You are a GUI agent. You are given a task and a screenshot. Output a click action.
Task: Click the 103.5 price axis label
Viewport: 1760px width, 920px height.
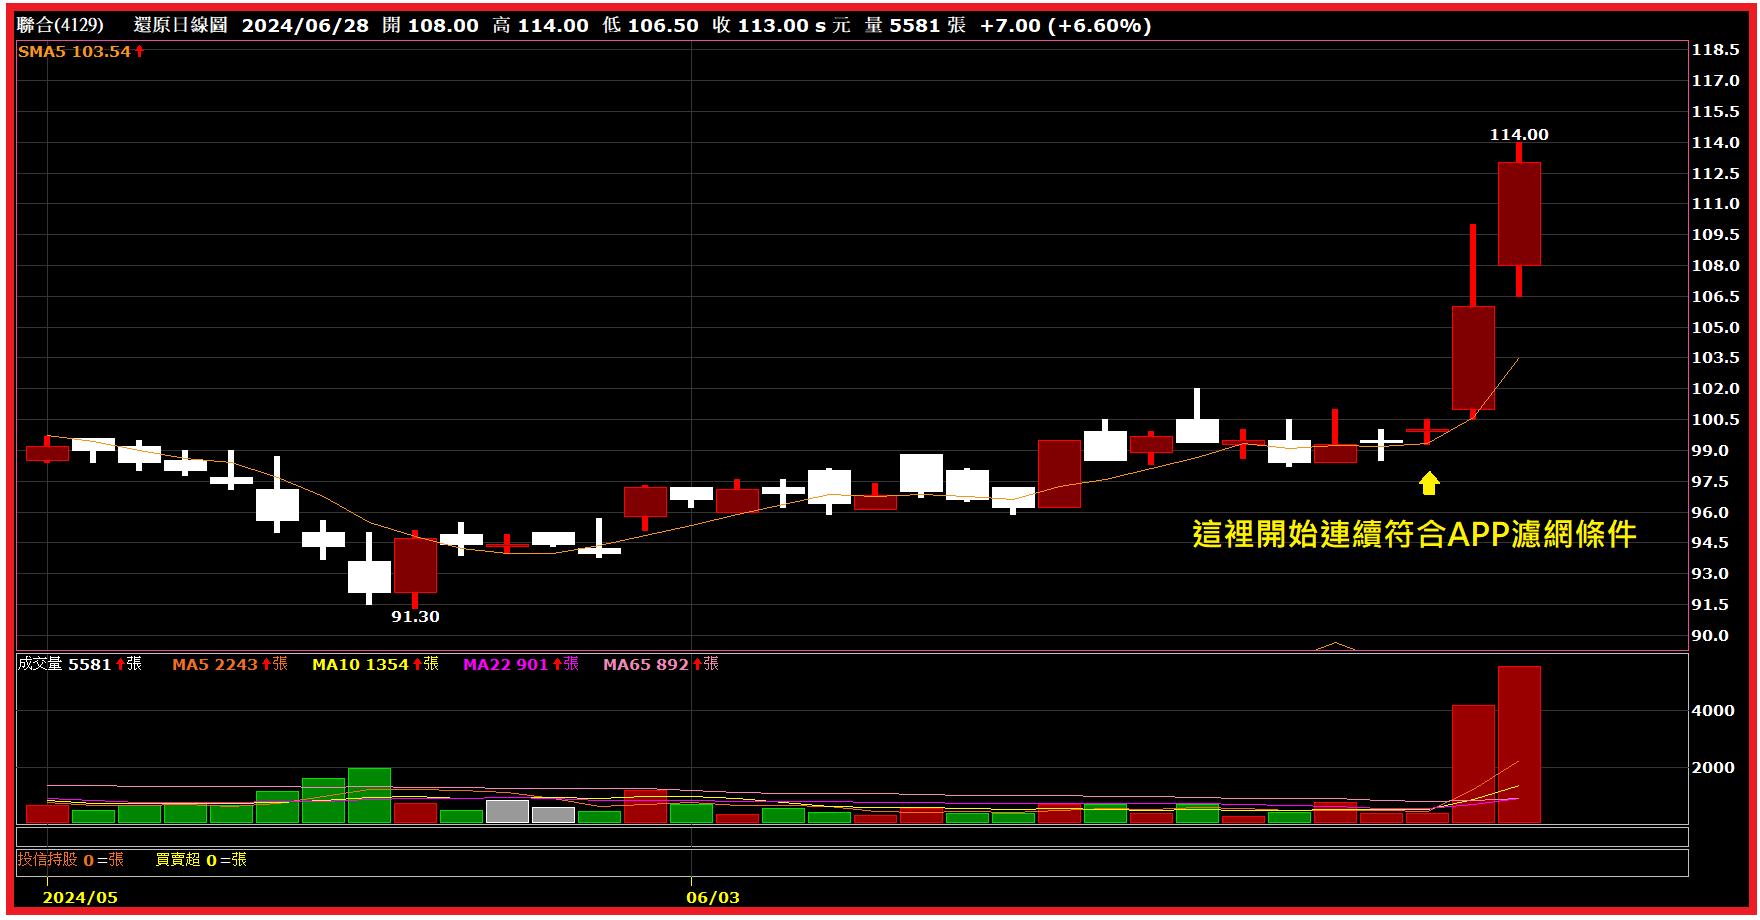tap(1715, 357)
